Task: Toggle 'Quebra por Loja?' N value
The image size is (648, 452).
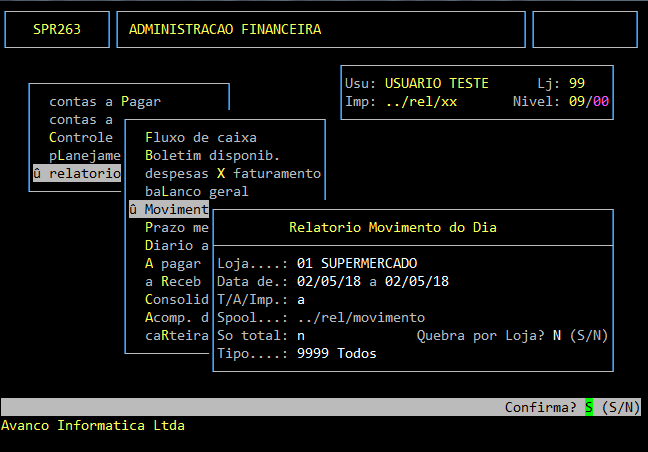Action: (x=557, y=335)
